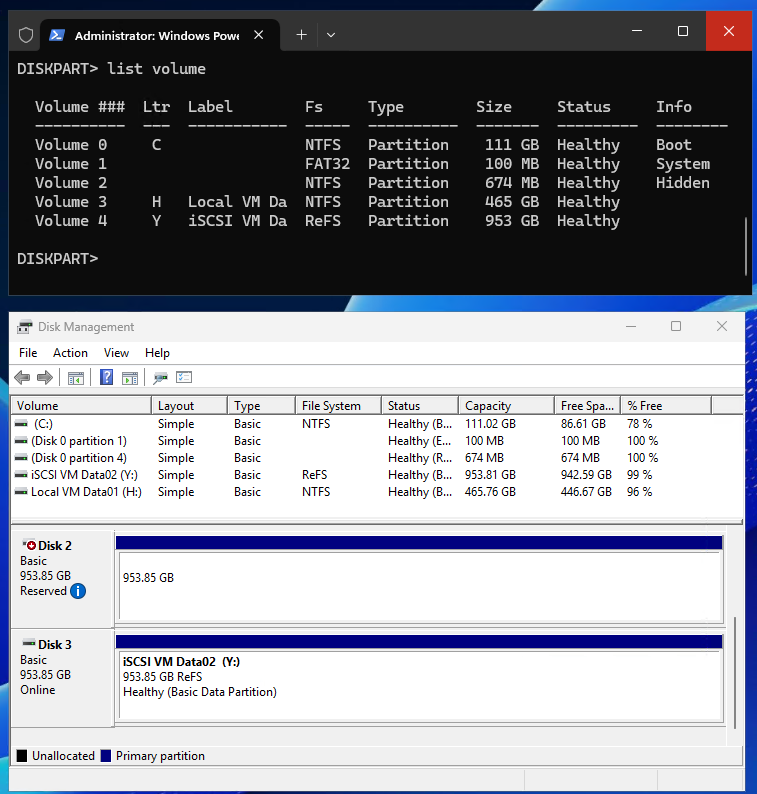Click the ReFS file system cell
The width and height of the screenshot is (757, 794).
coord(314,475)
